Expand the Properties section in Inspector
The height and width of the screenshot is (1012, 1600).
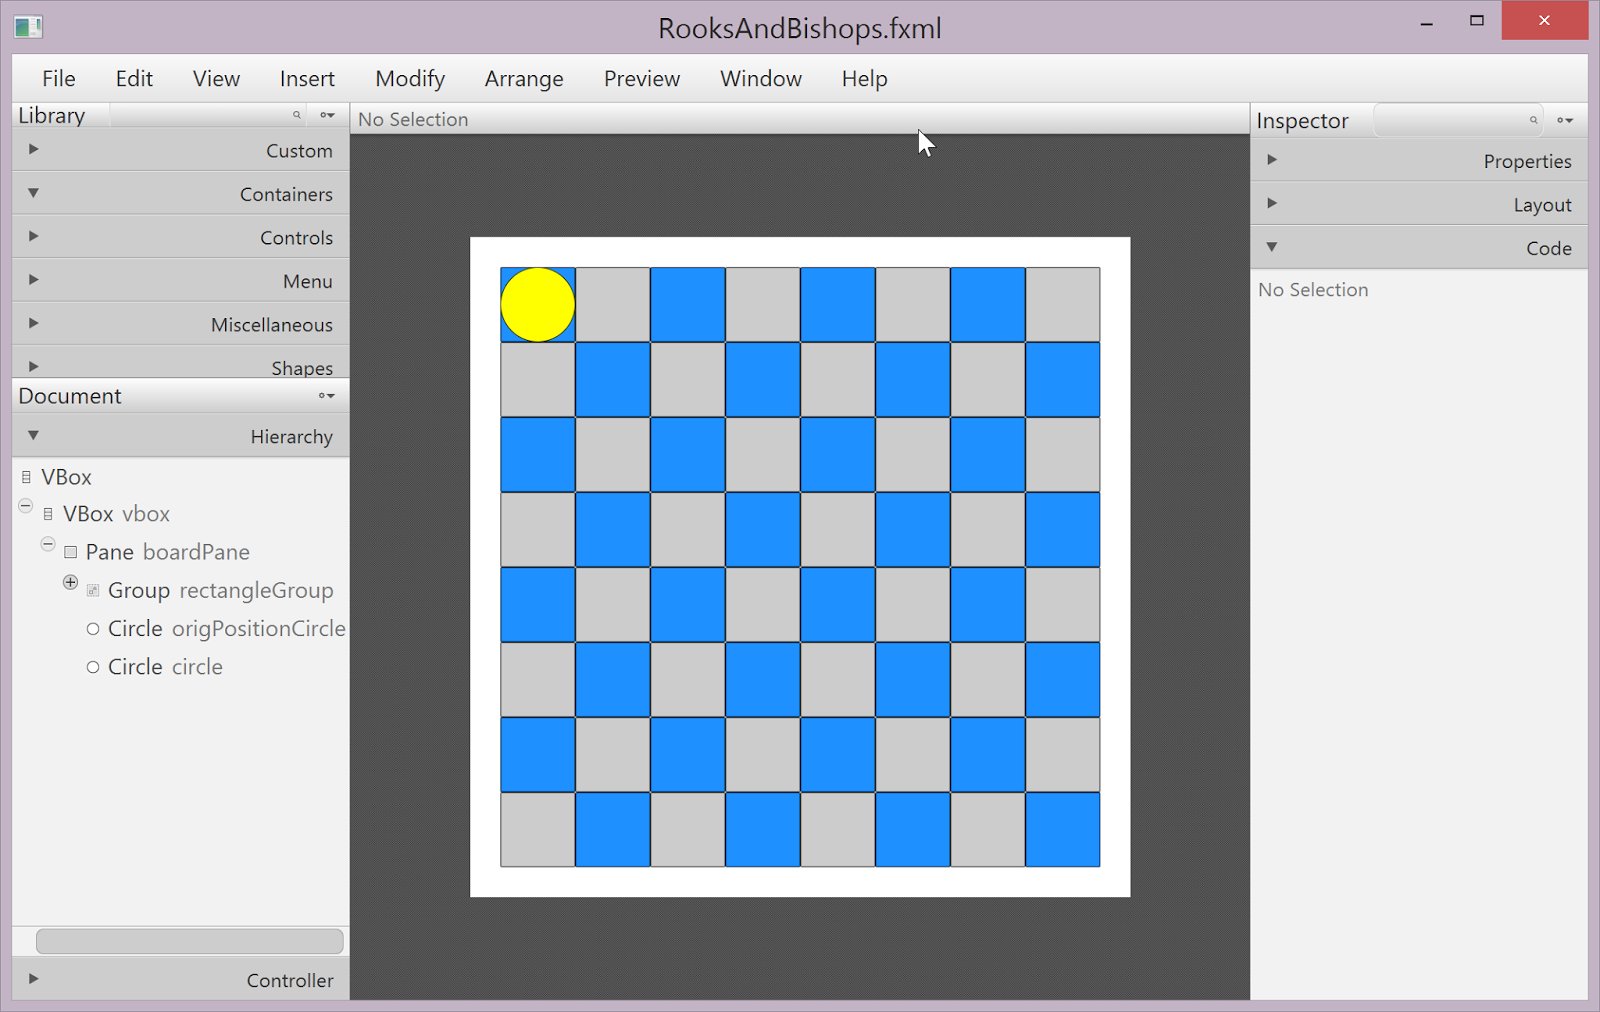click(x=1272, y=159)
